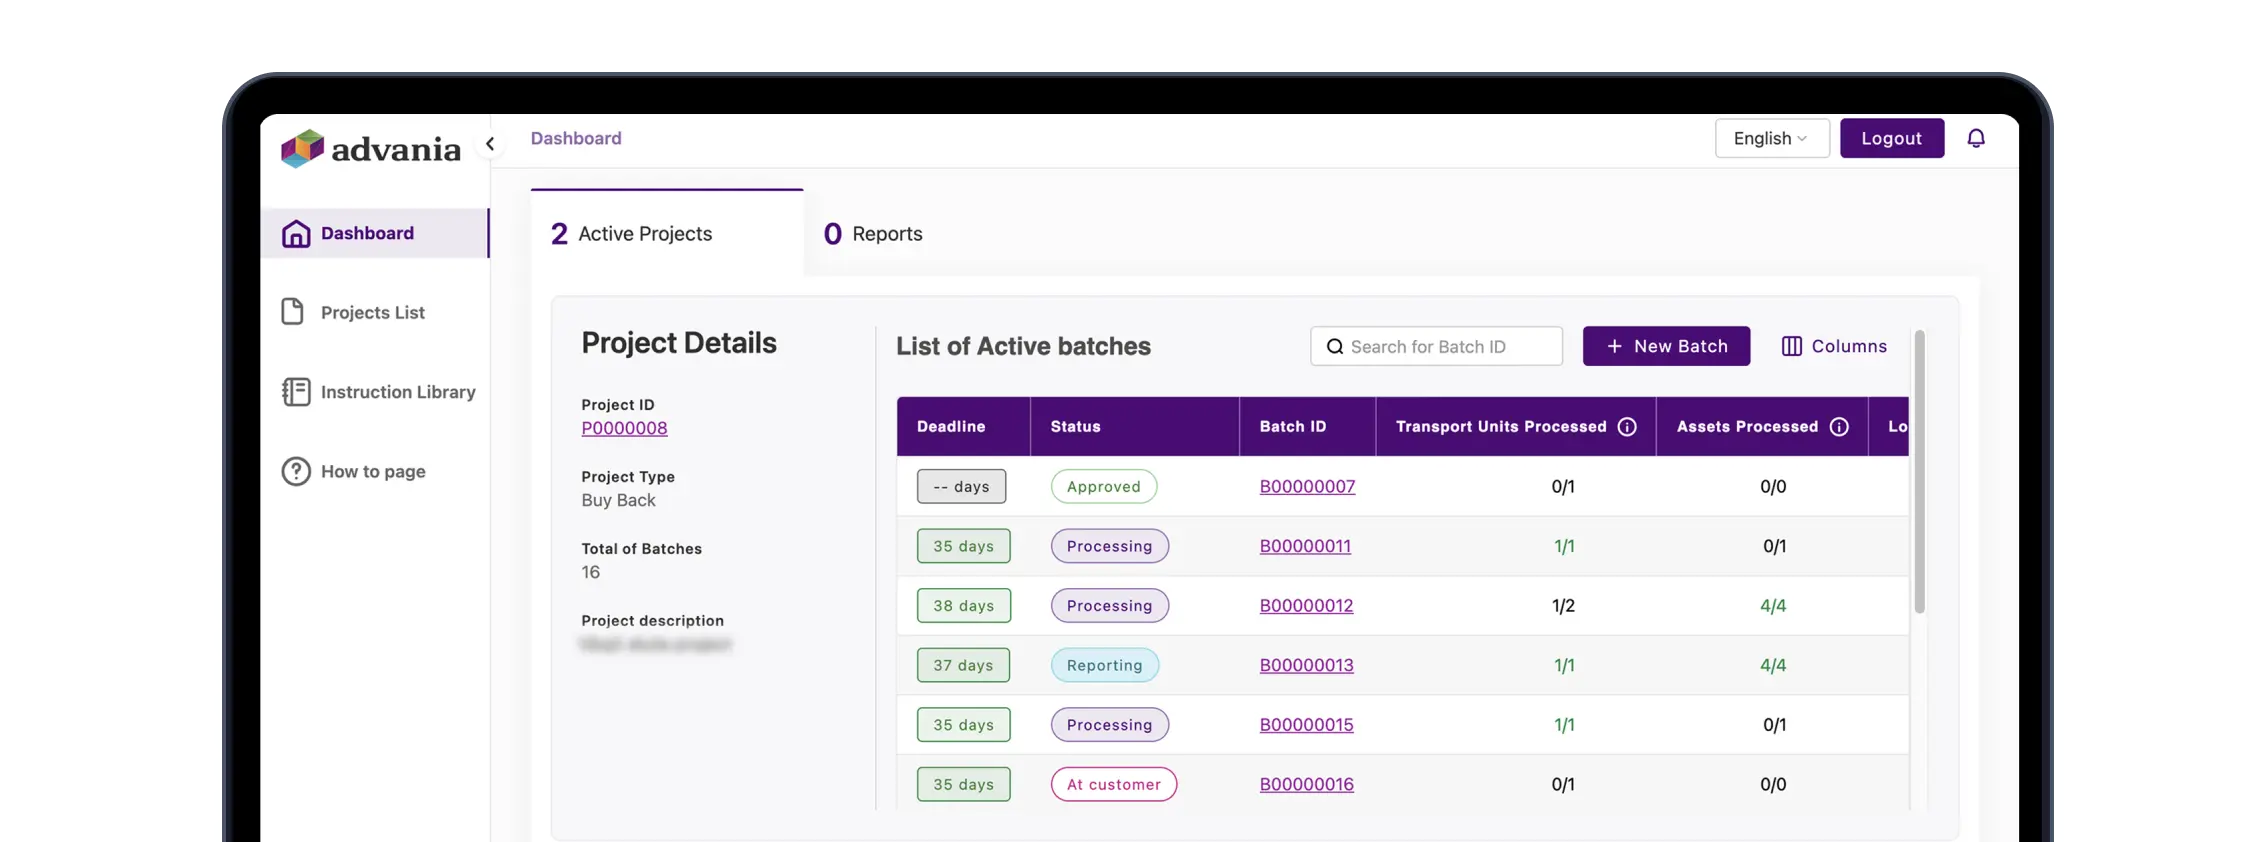This screenshot has height=842, width=2265.
Task: Click the search magnifier icon
Action: coord(1335,347)
